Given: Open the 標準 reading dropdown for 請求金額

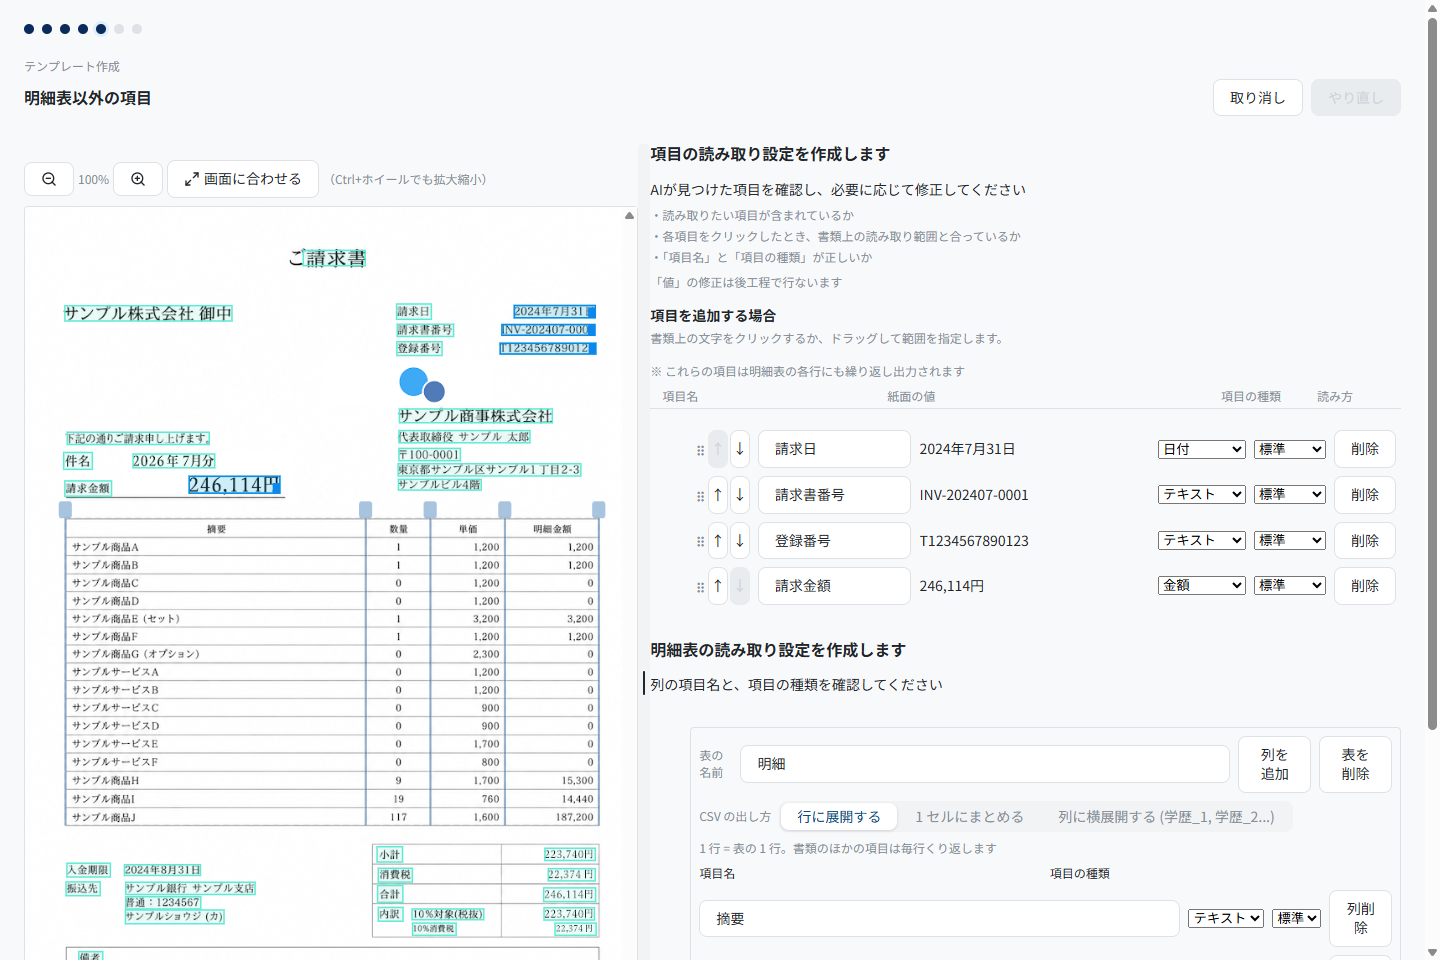Looking at the screenshot, I should 1290,585.
